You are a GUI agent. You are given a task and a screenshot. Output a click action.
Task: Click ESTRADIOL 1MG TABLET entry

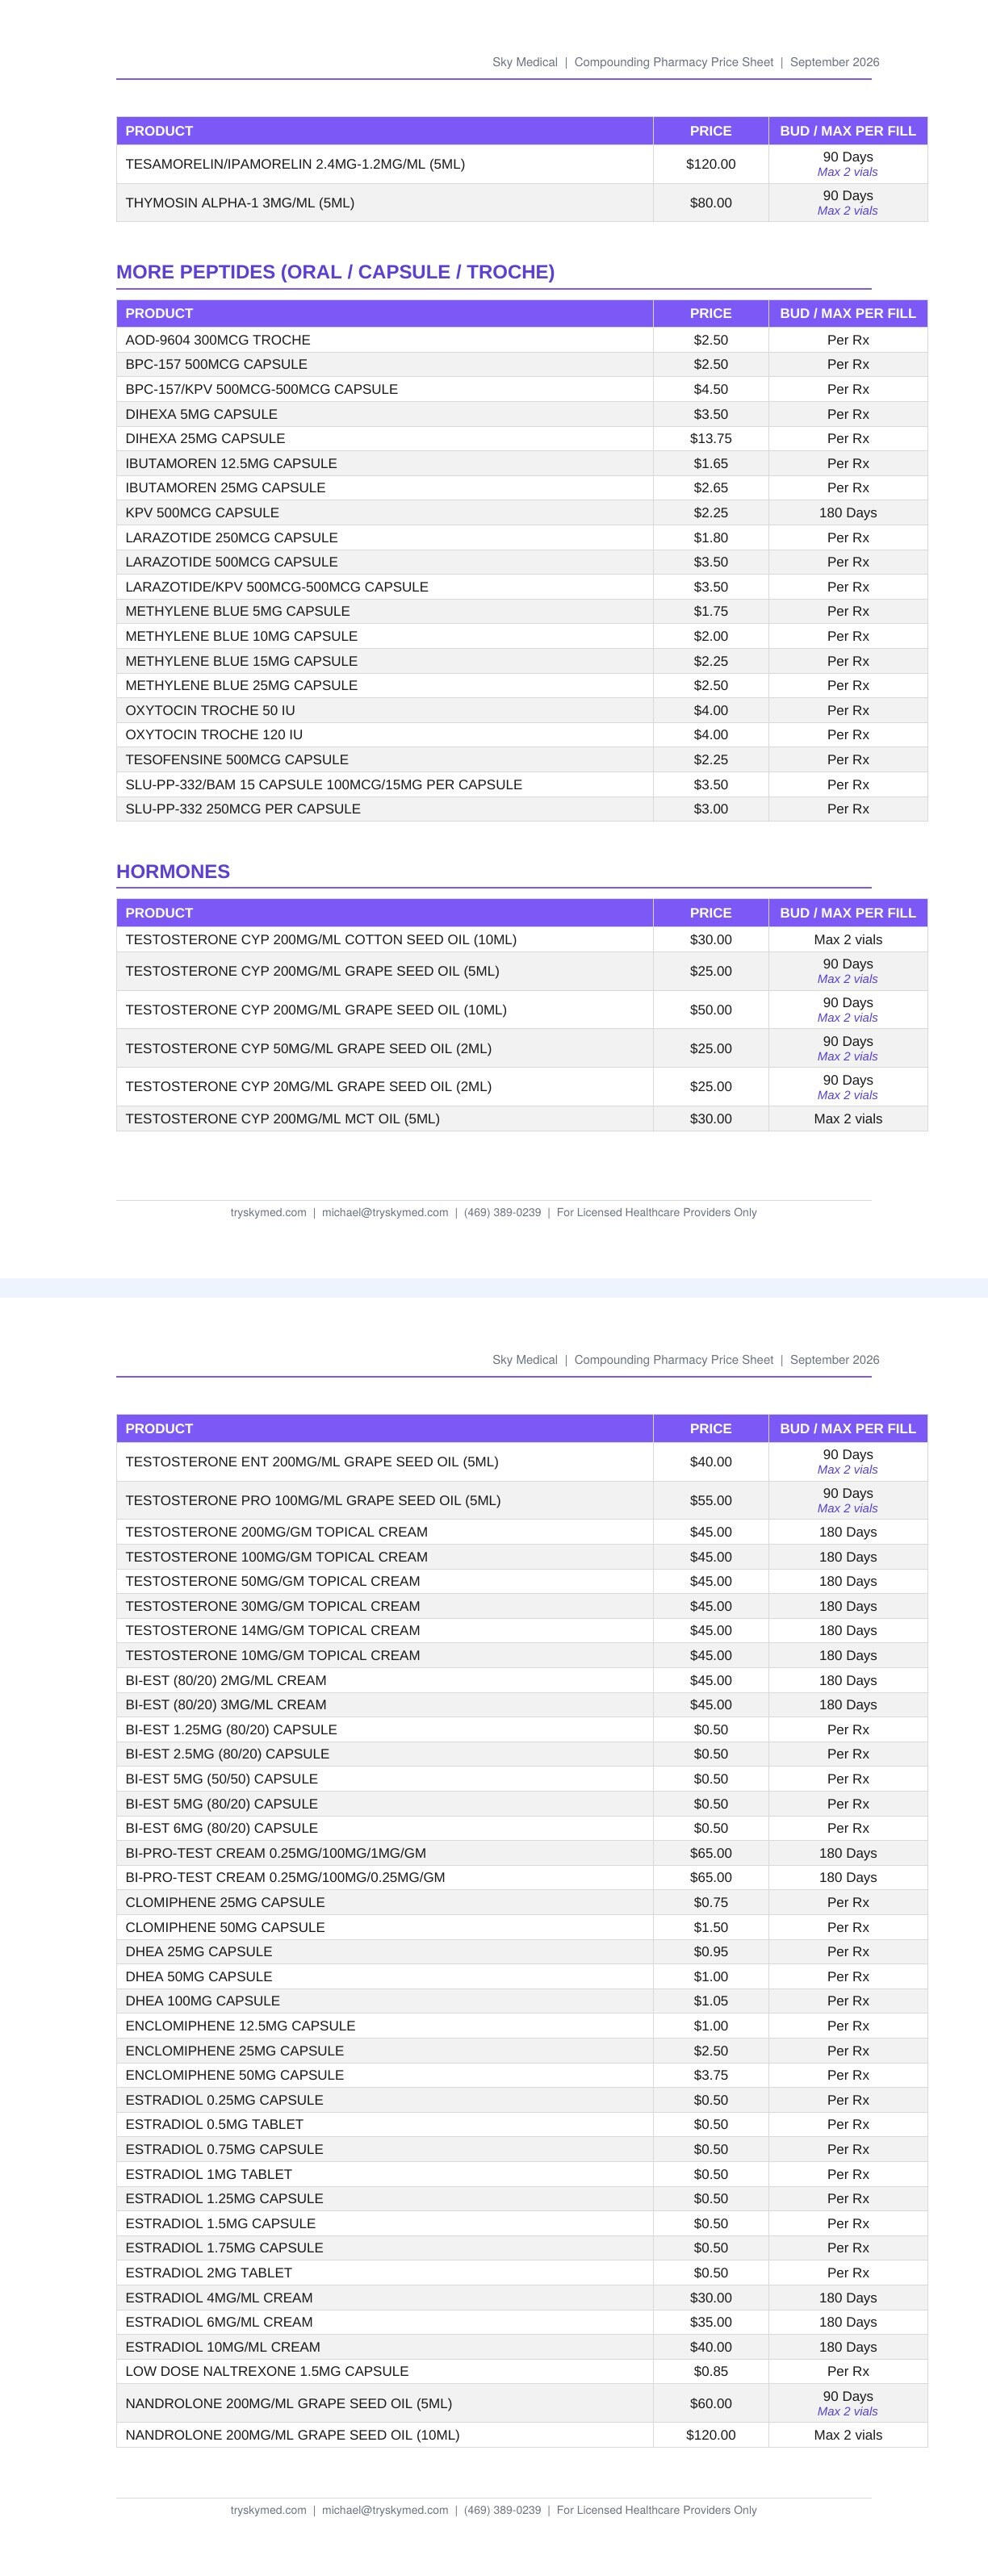pos(209,2174)
